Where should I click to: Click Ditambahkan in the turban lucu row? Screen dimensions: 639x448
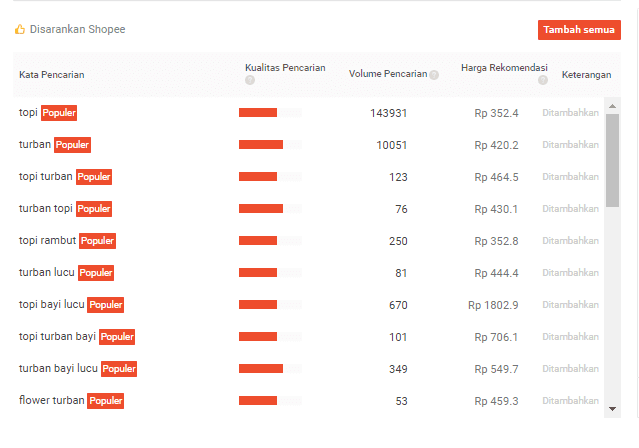click(x=570, y=273)
